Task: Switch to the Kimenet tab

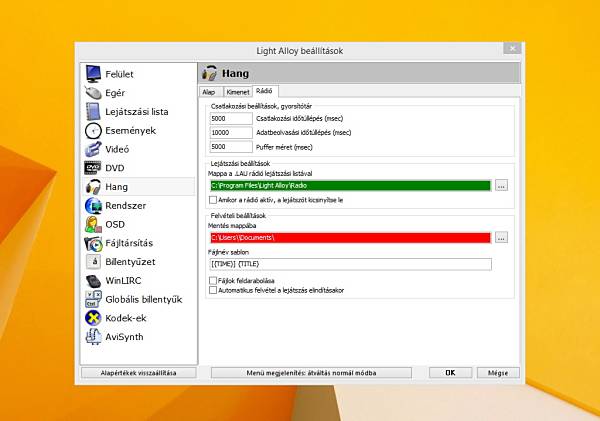Action: (238, 92)
